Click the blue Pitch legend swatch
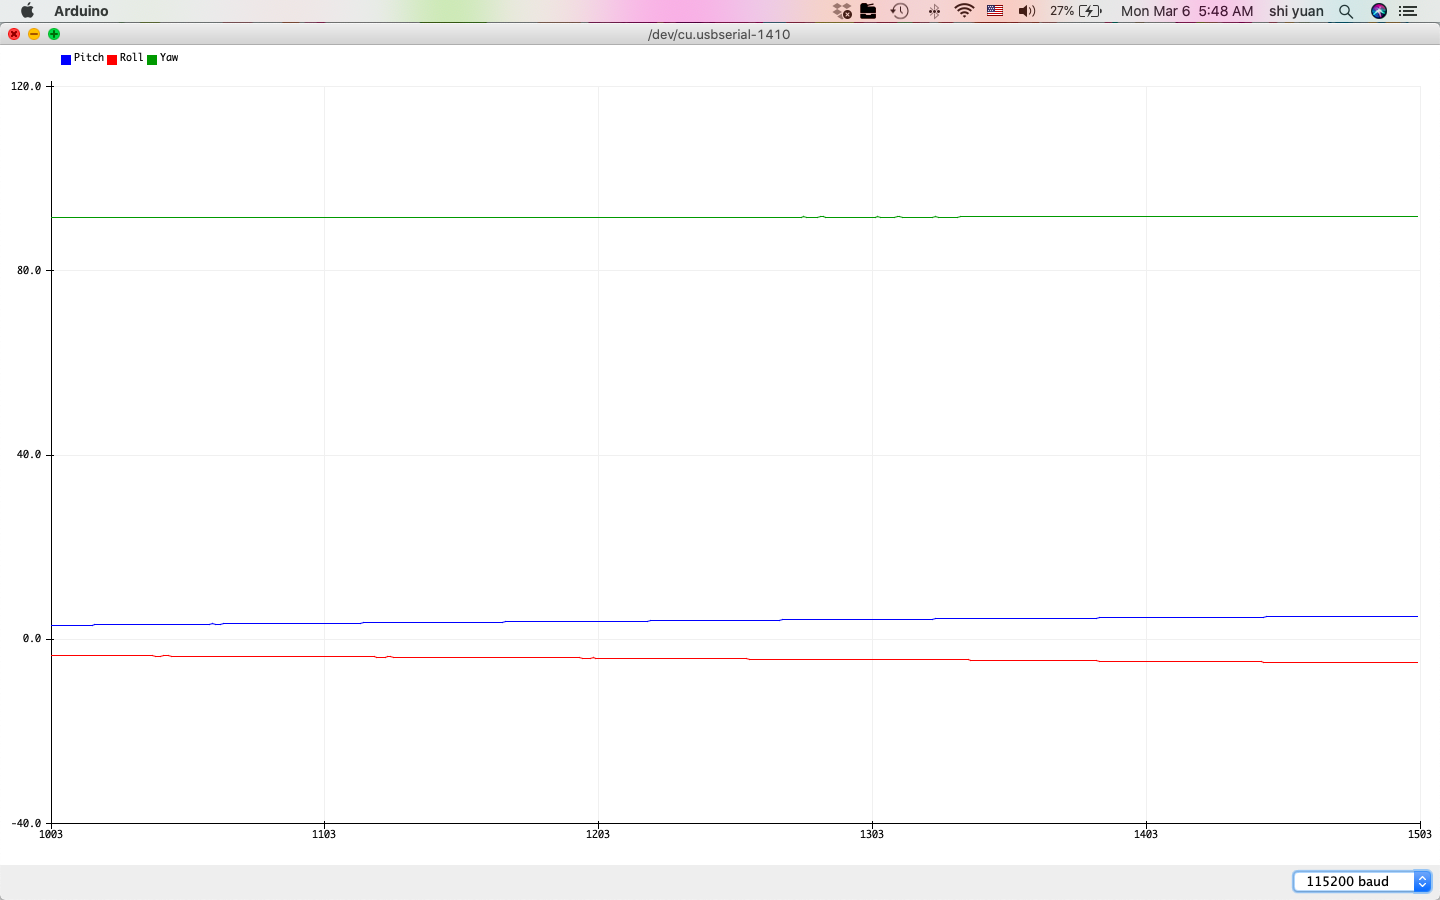1440x900 pixels. coord(66,60)
